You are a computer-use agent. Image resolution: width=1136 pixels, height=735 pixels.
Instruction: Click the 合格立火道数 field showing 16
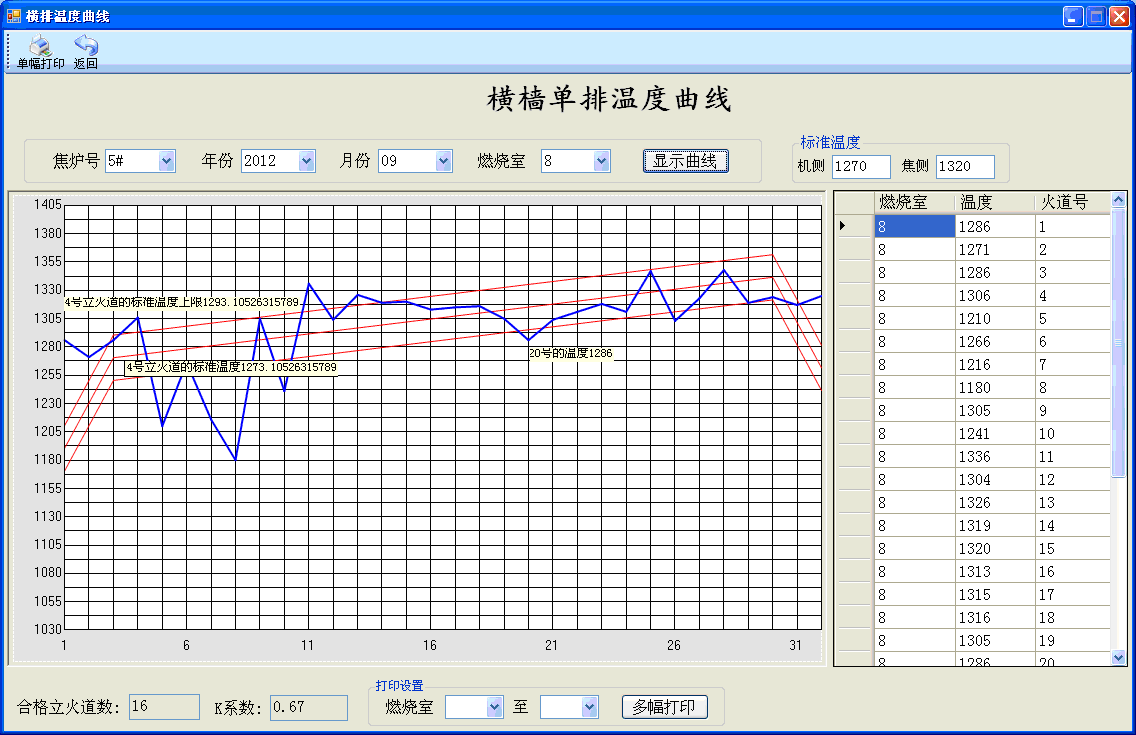click(x=164, y=707)
